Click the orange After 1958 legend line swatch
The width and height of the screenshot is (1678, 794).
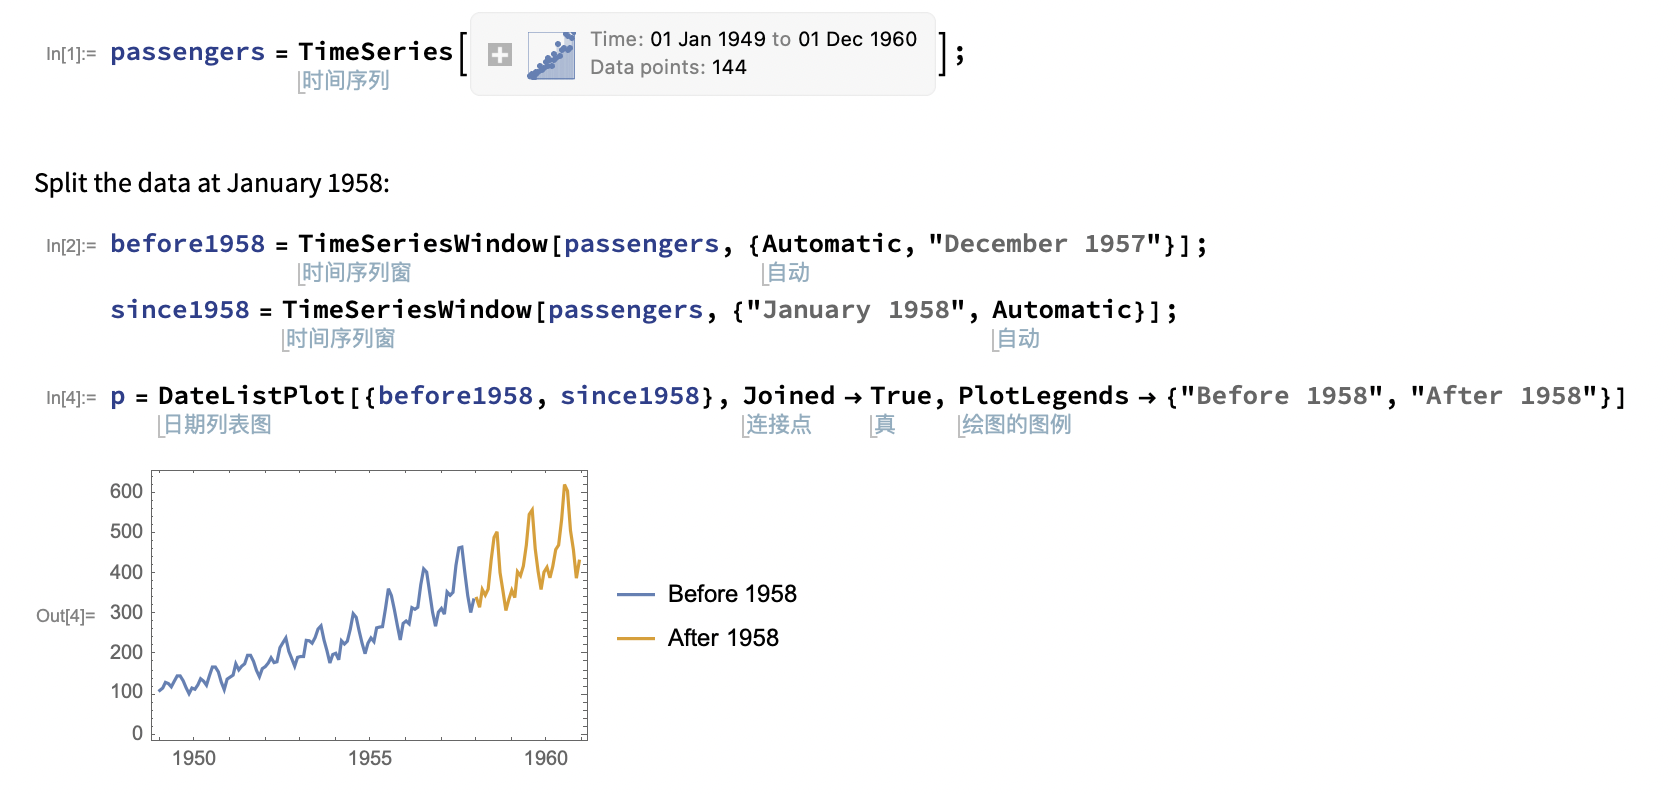(x=636, y=638)
